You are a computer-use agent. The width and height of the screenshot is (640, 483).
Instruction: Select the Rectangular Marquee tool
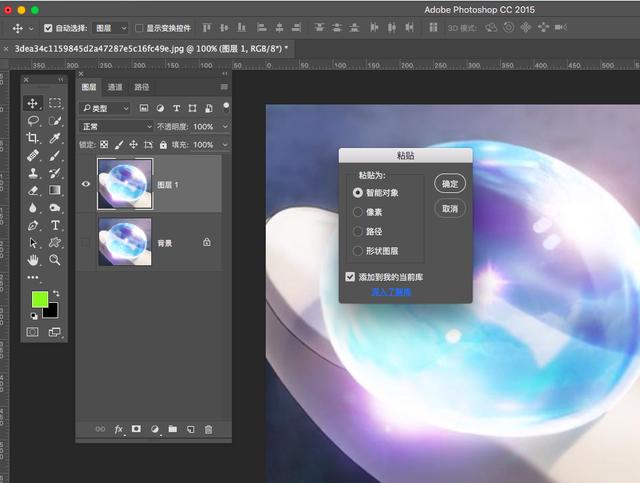(x=55, y=103)
